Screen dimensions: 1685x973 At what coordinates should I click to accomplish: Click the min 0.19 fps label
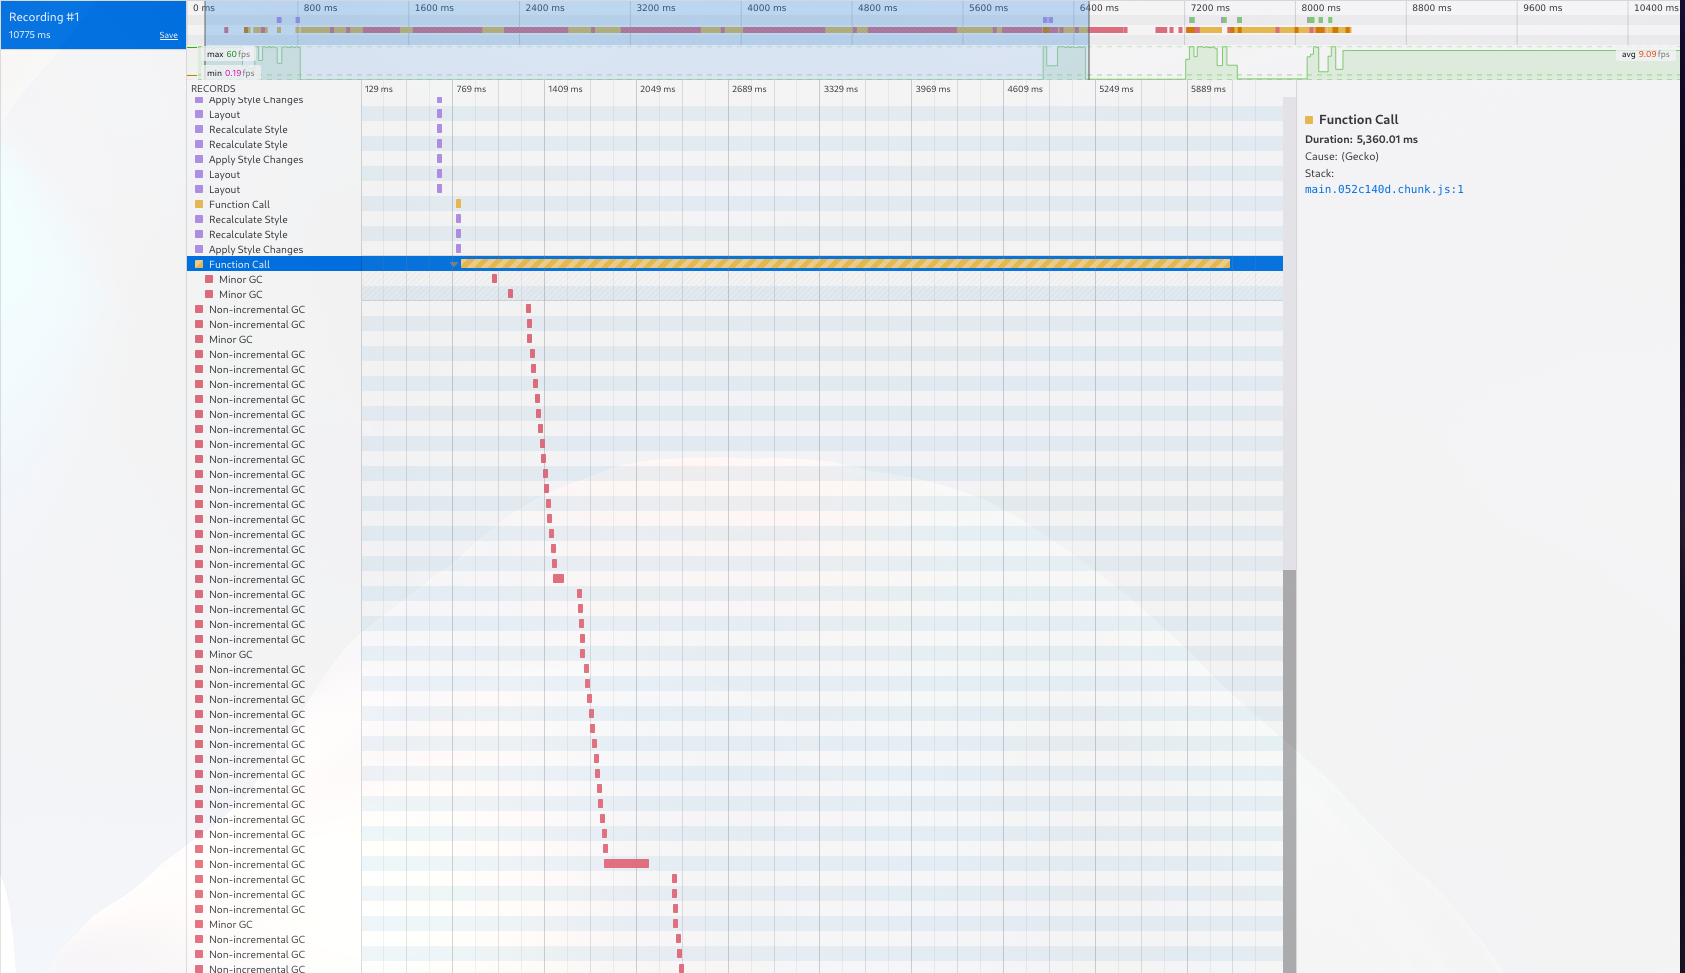231,73
